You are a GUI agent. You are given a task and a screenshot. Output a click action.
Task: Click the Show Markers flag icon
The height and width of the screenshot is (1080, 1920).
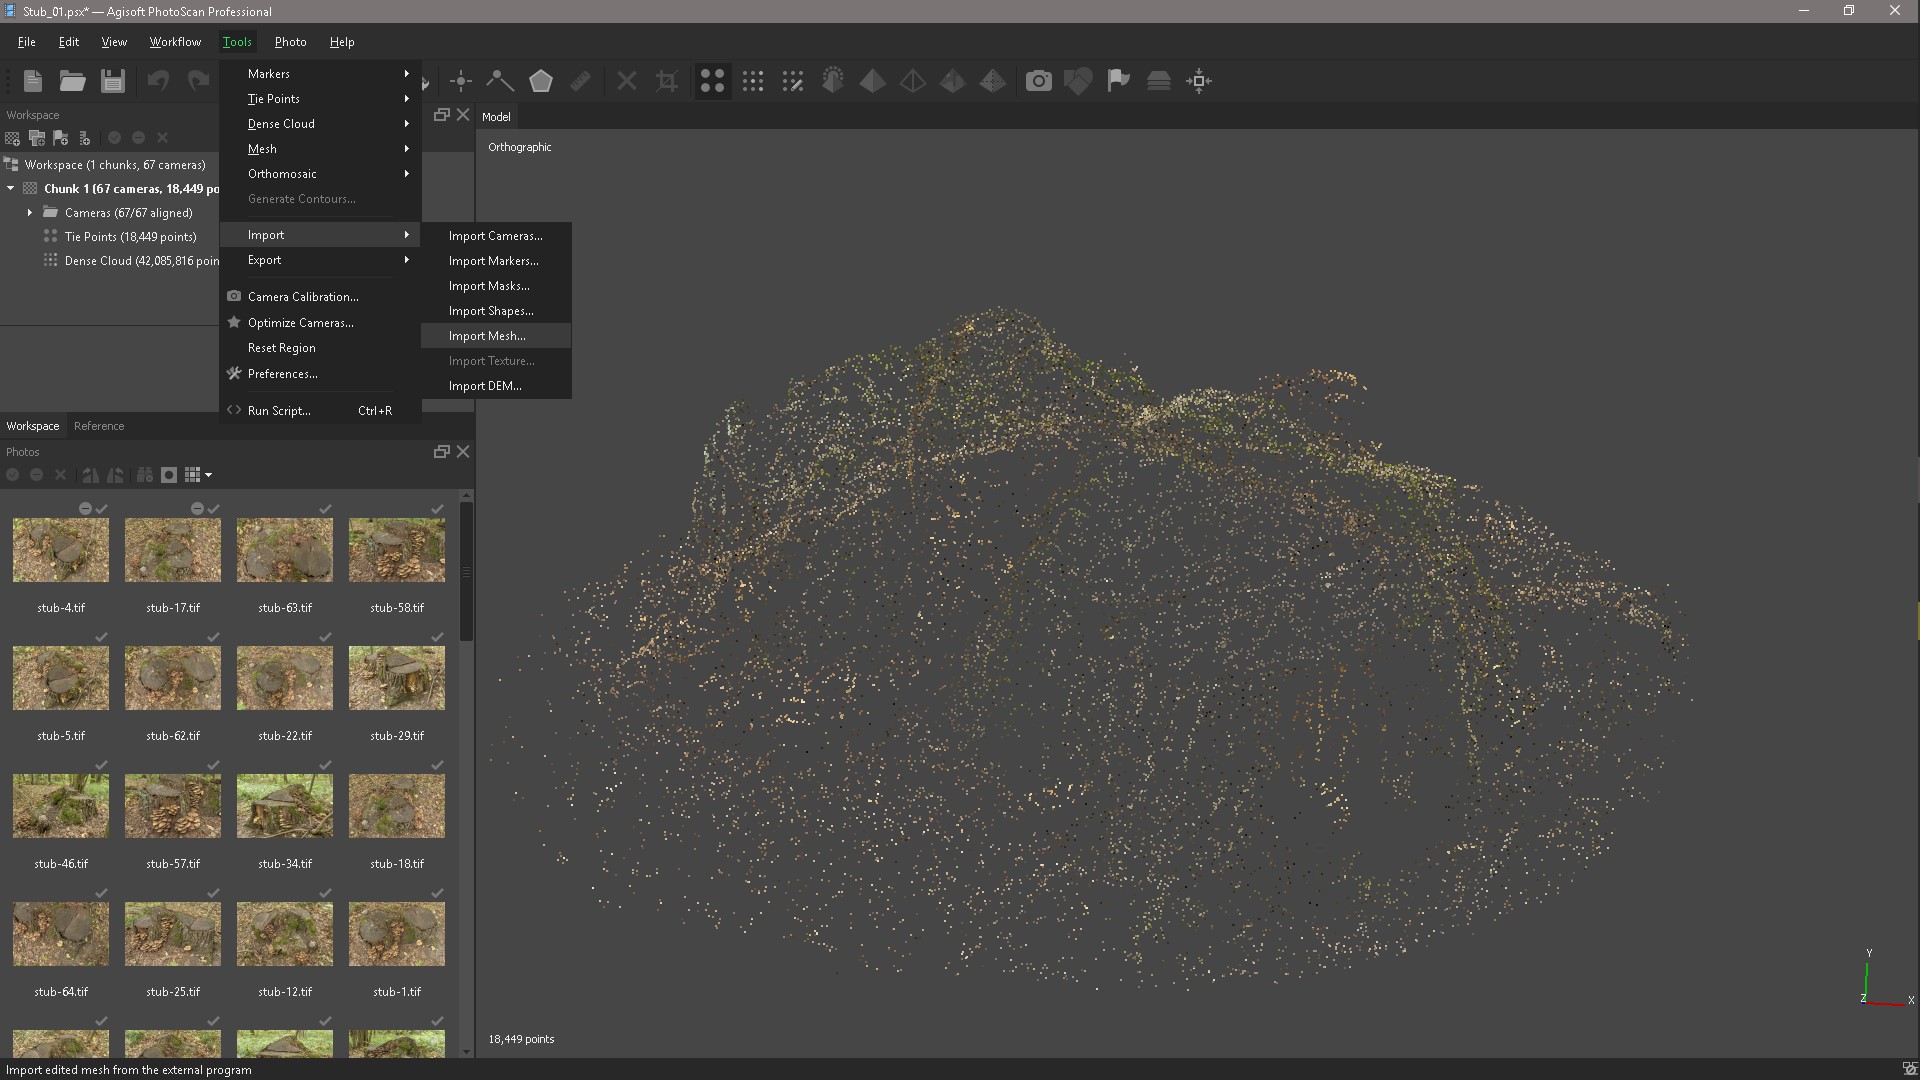(1118, 81)
